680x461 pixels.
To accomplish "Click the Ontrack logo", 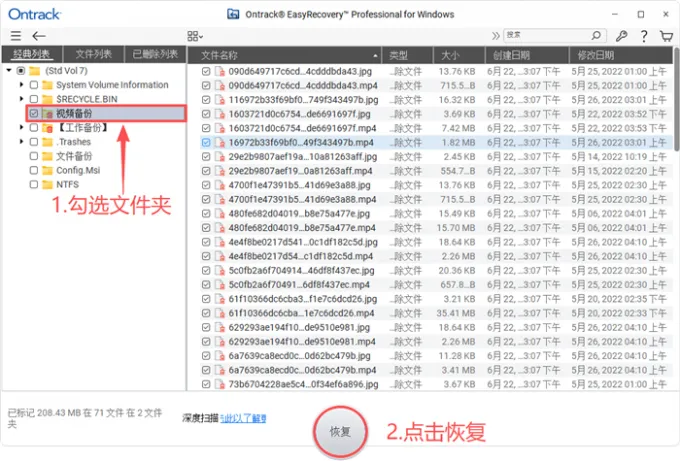I will 34,14.
